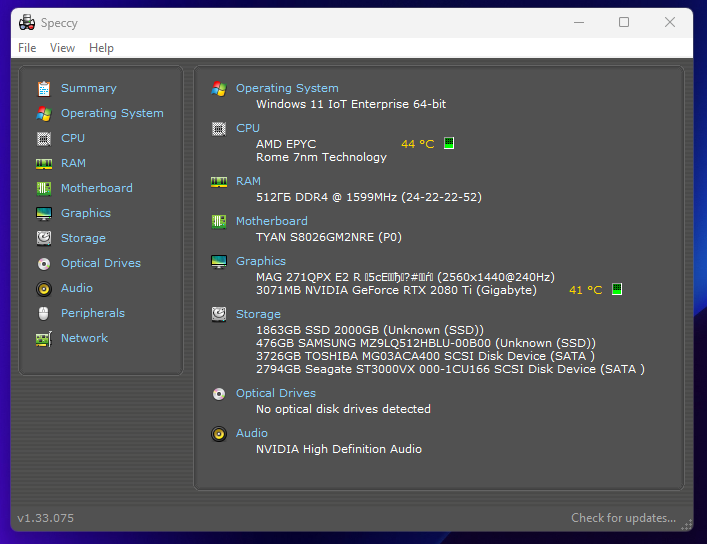Select the Windows 11 IoT Enterprise 64-bit text
This screenshot has height=544, width=707.
point(351,104)
